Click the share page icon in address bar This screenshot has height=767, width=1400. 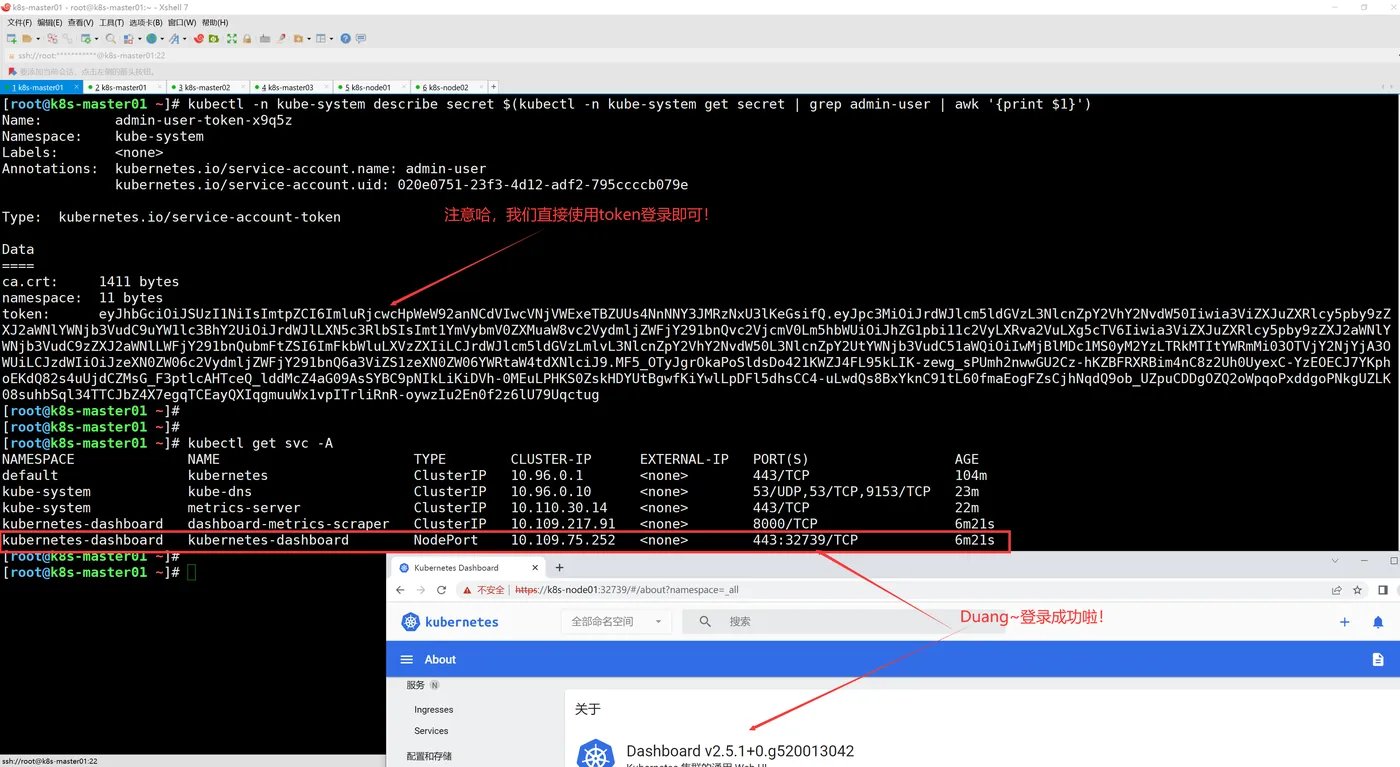point(1337,590)
